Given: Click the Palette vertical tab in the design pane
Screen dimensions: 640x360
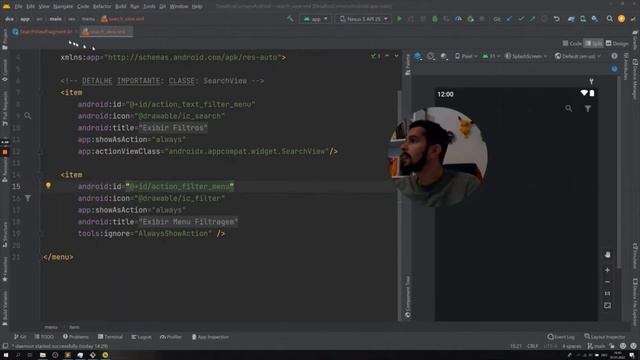Looking at the screenshot, I should (407, 64).
